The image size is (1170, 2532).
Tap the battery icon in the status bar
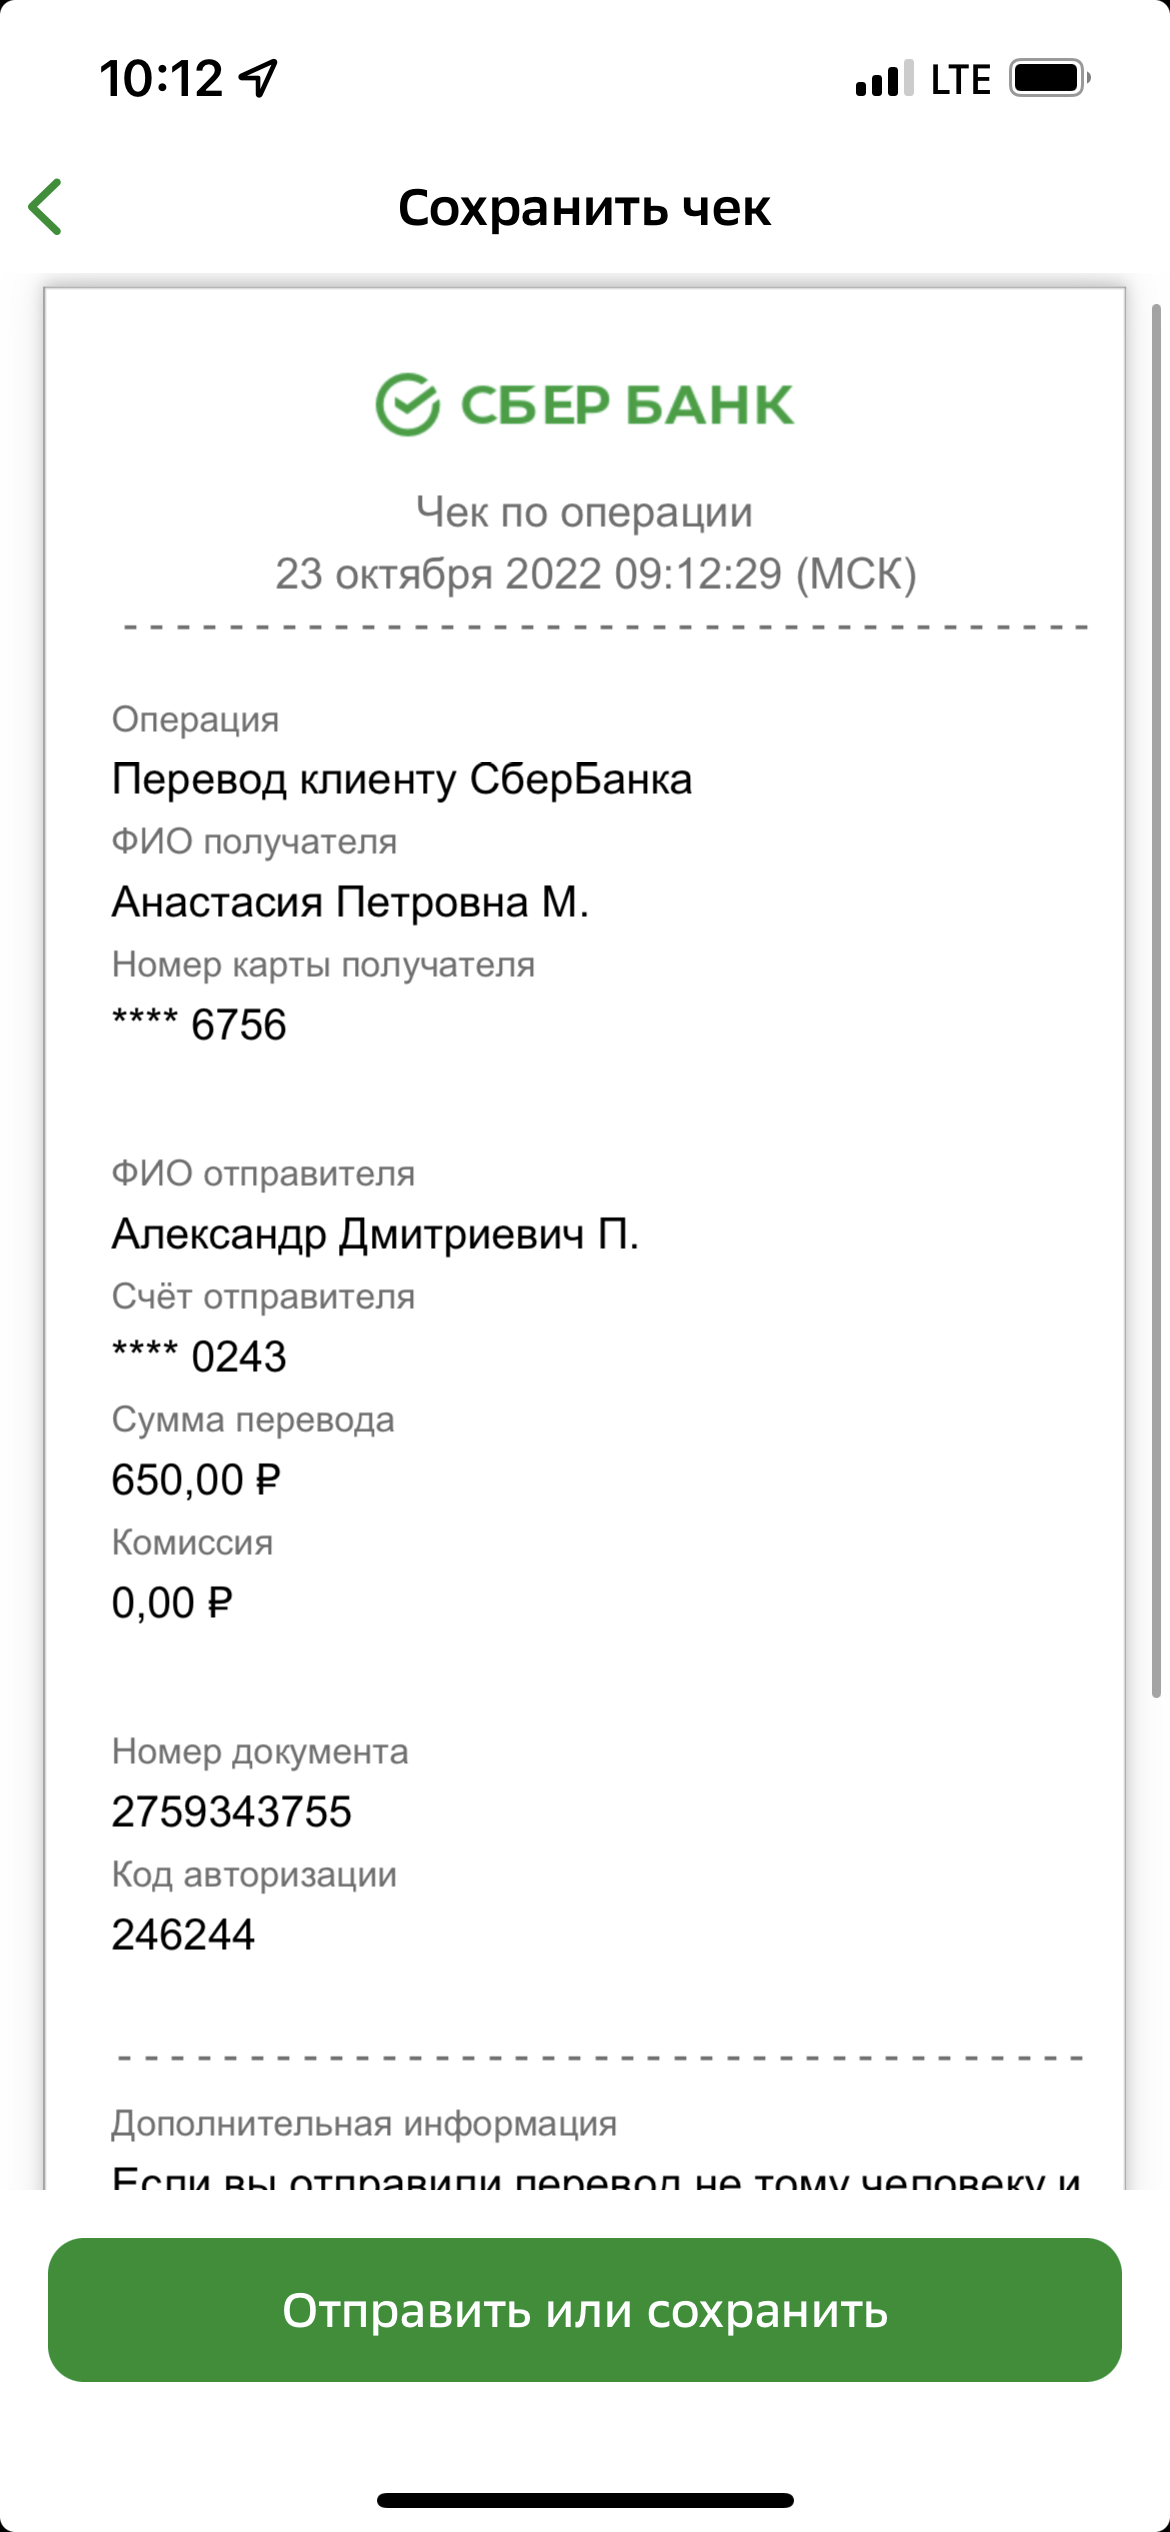(1049, 78)
